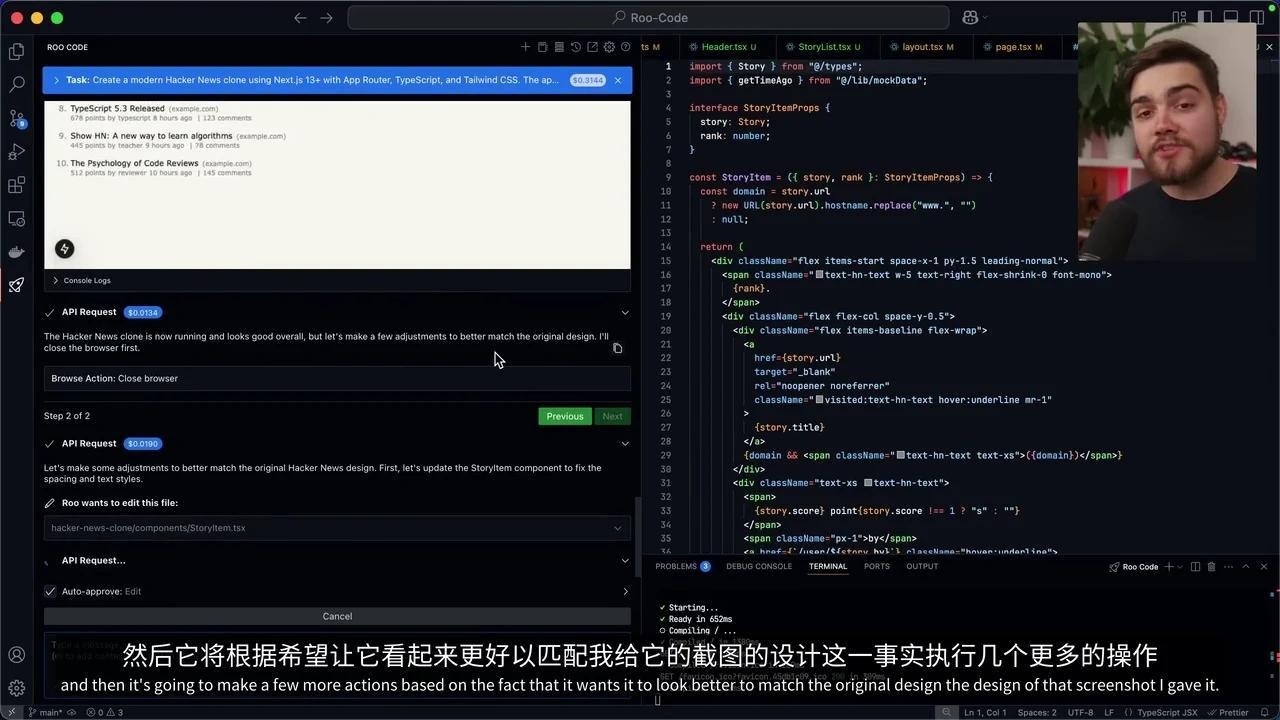The width and height of the screenshot is (1280, 720).
Task: Click the Cancel button
Action: point(337,616)
